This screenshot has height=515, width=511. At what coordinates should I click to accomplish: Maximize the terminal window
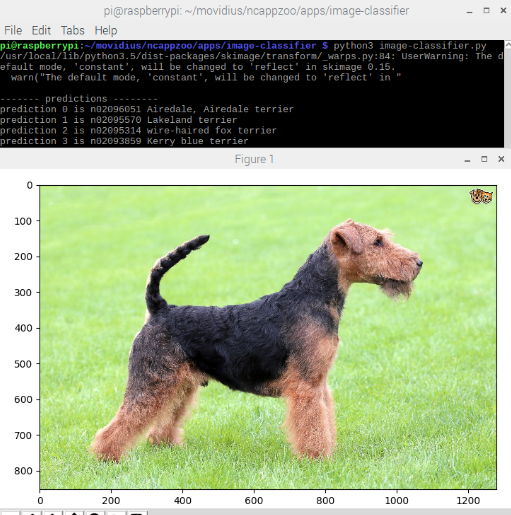pyautogui.click(x=486, y=10)
